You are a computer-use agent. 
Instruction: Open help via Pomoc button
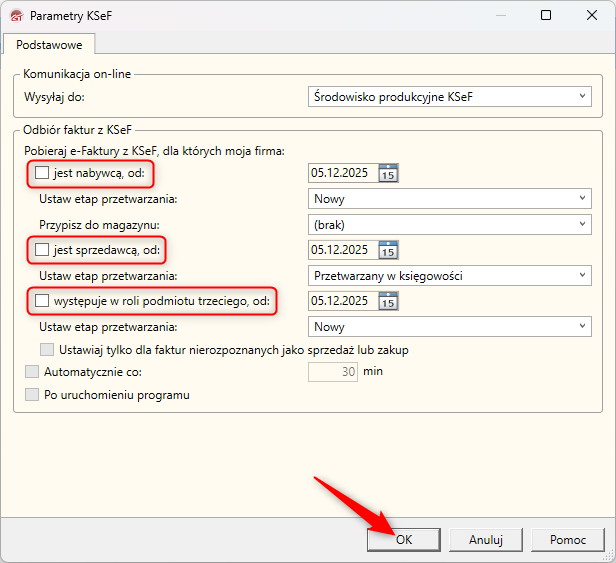pos(567,539)
